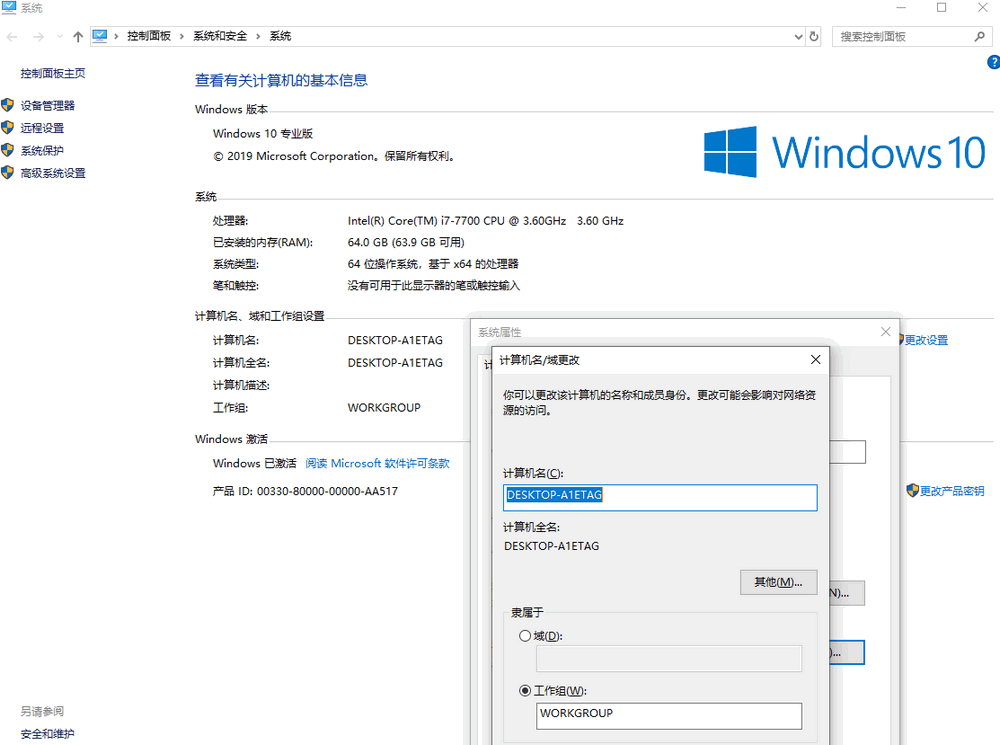
Task: Click the magnifier in 搜索控制面板 box
Action: (x=980, y=36)
